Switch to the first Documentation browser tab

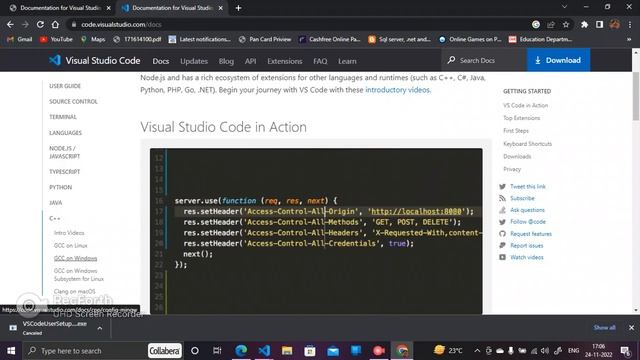coord(60,8)
